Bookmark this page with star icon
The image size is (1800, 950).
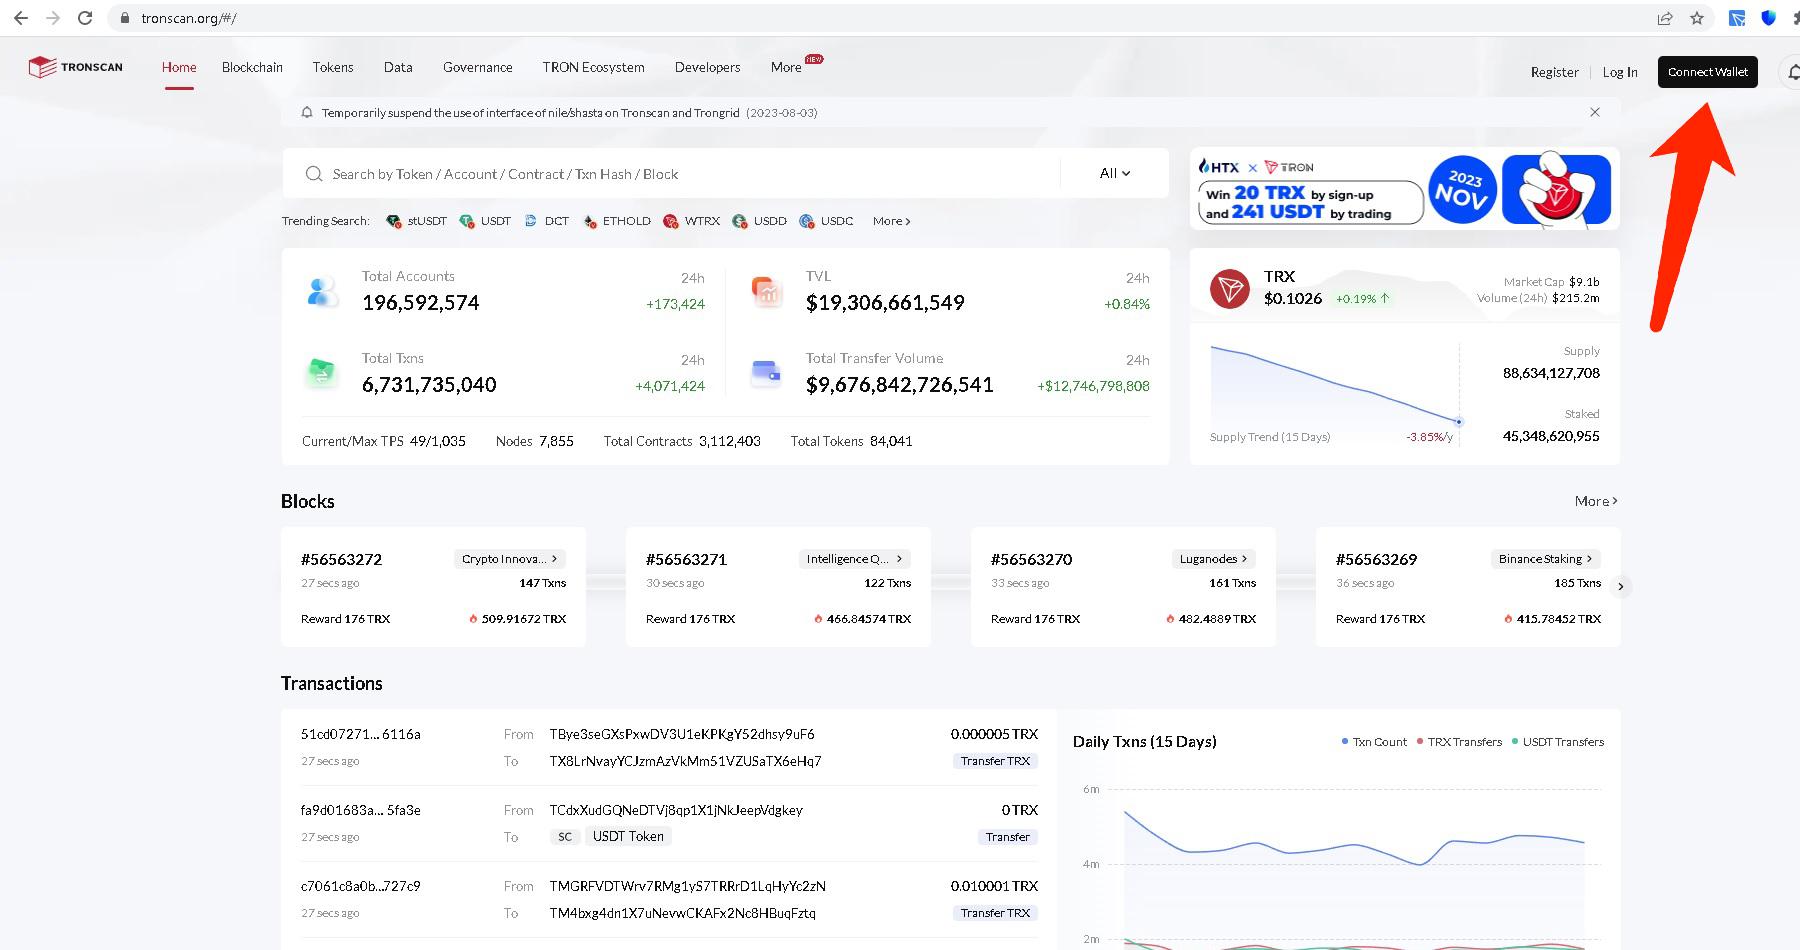1697,18
